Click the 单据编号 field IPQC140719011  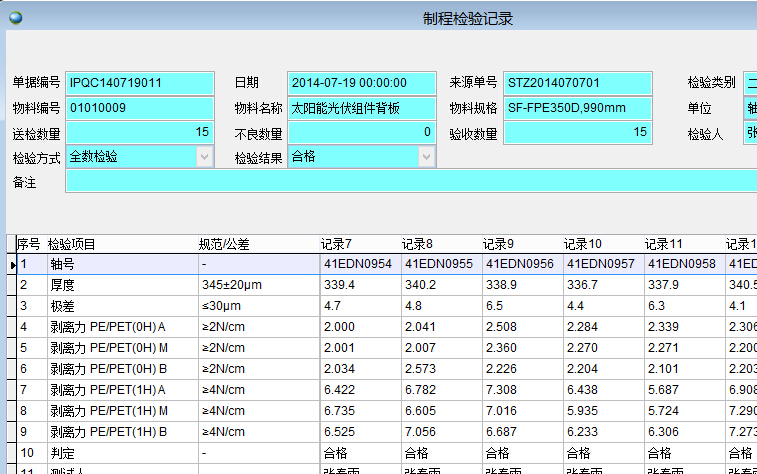[139, 83]
